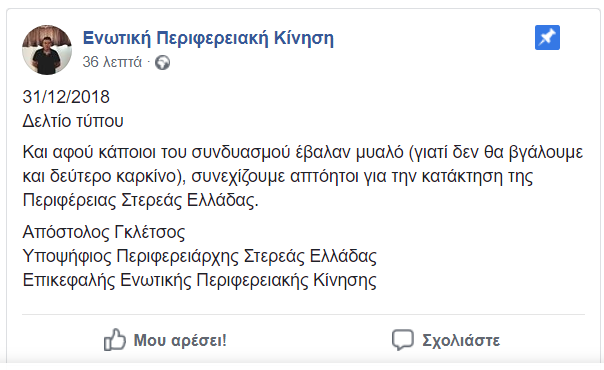604x370 pixels.
Task: Click the speech bubble comment icon
Action: [x=403, y=340]
